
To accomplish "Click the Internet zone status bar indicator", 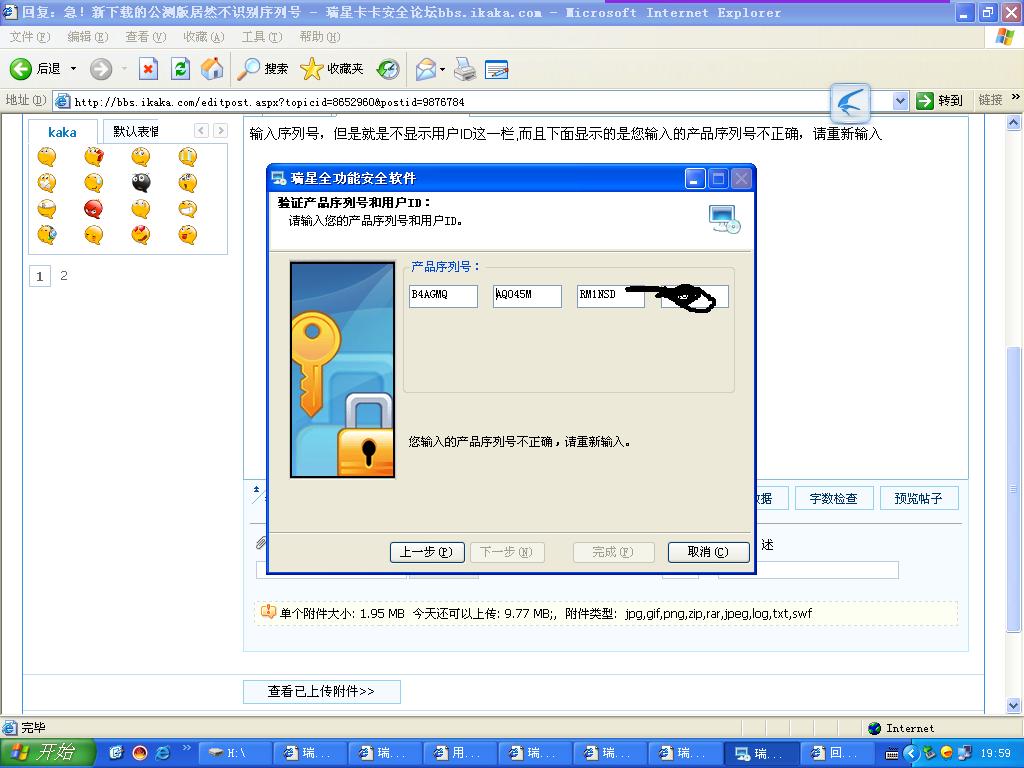I will tap(901, 728).
